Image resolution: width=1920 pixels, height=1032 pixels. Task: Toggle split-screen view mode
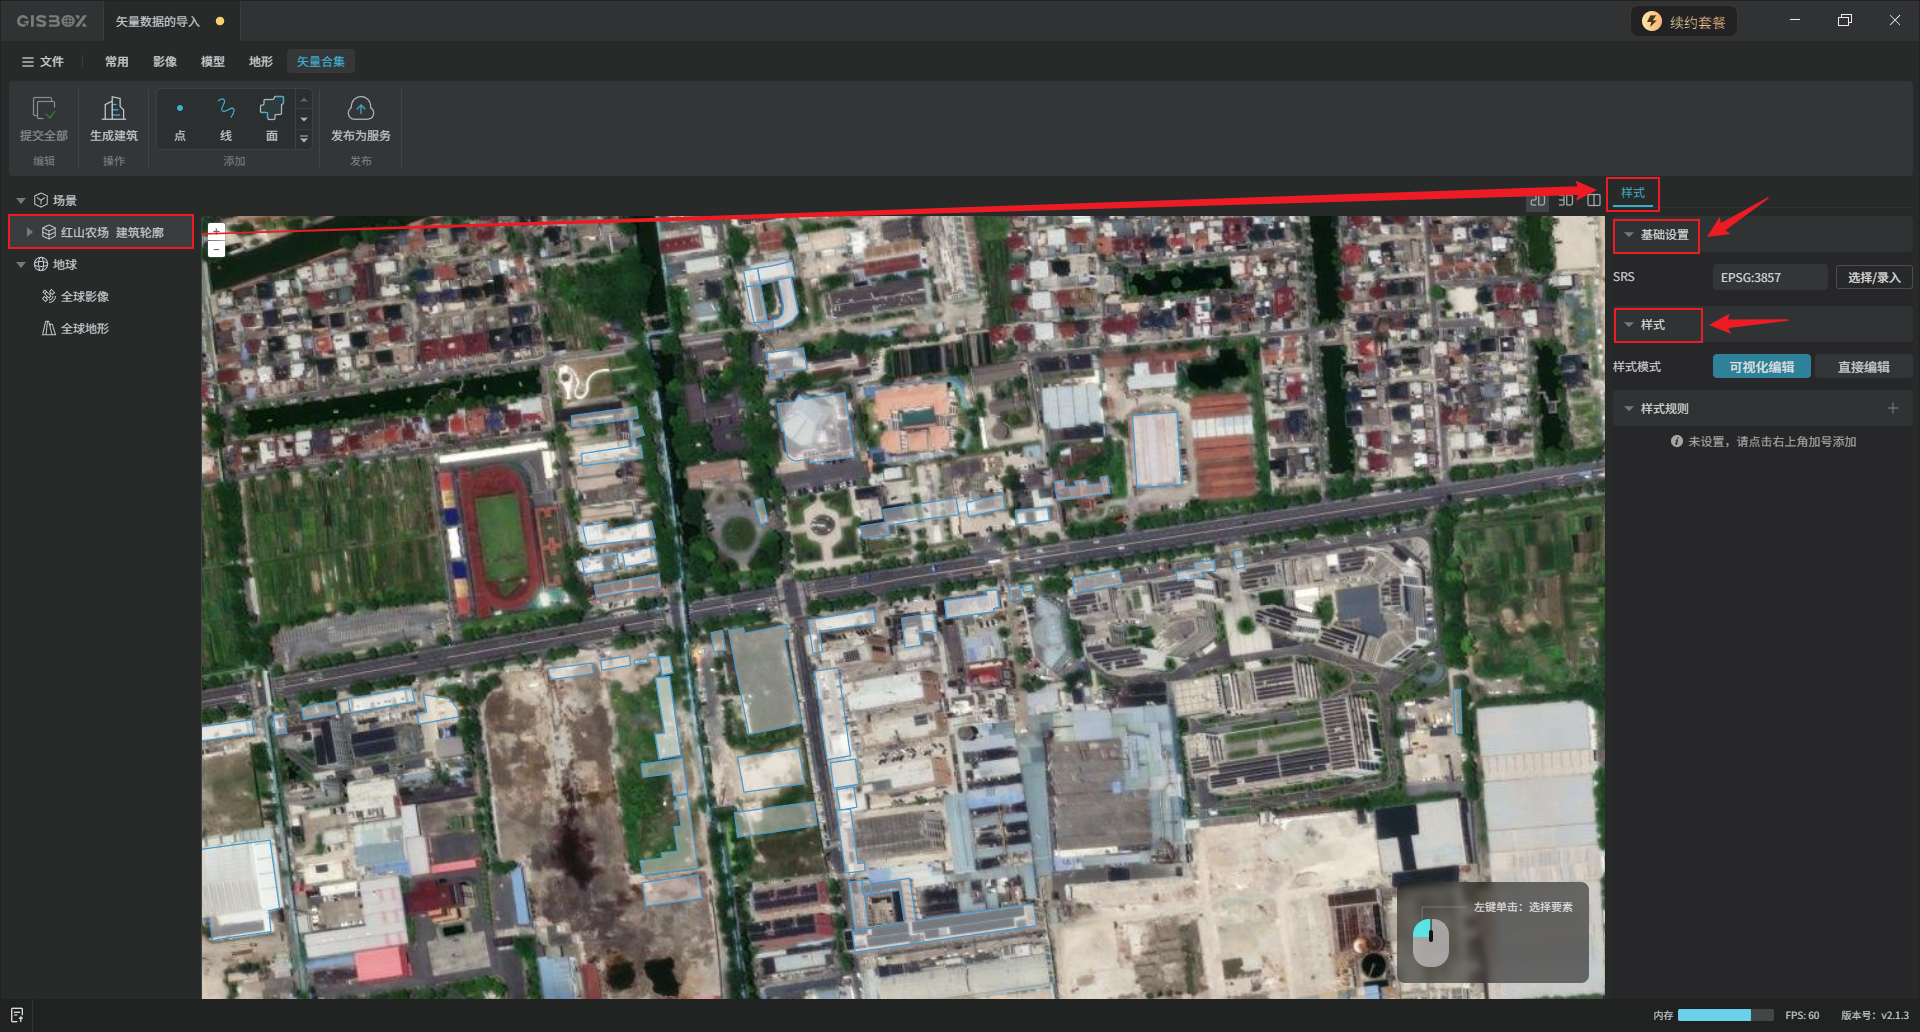[x=1593, y=201]
